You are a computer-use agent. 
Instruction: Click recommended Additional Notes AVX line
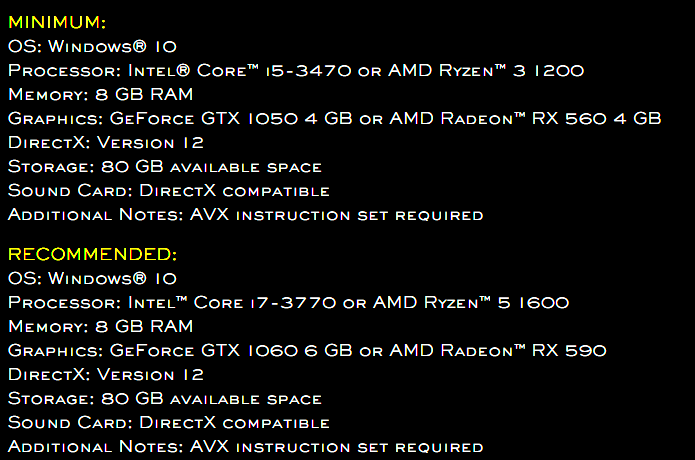[246, 447]
